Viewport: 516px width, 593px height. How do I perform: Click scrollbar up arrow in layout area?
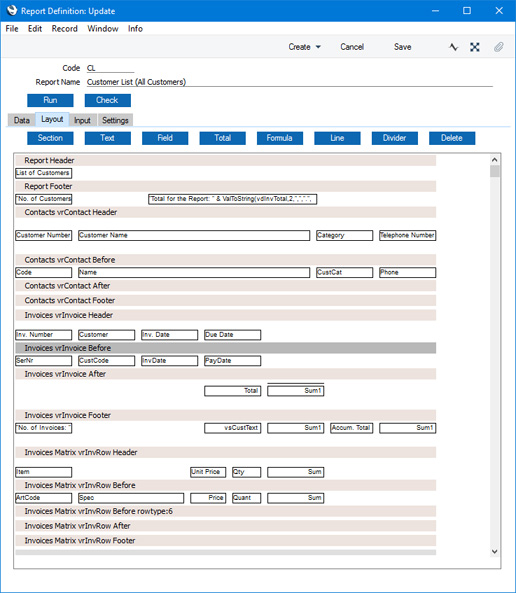tap(494, 160)
